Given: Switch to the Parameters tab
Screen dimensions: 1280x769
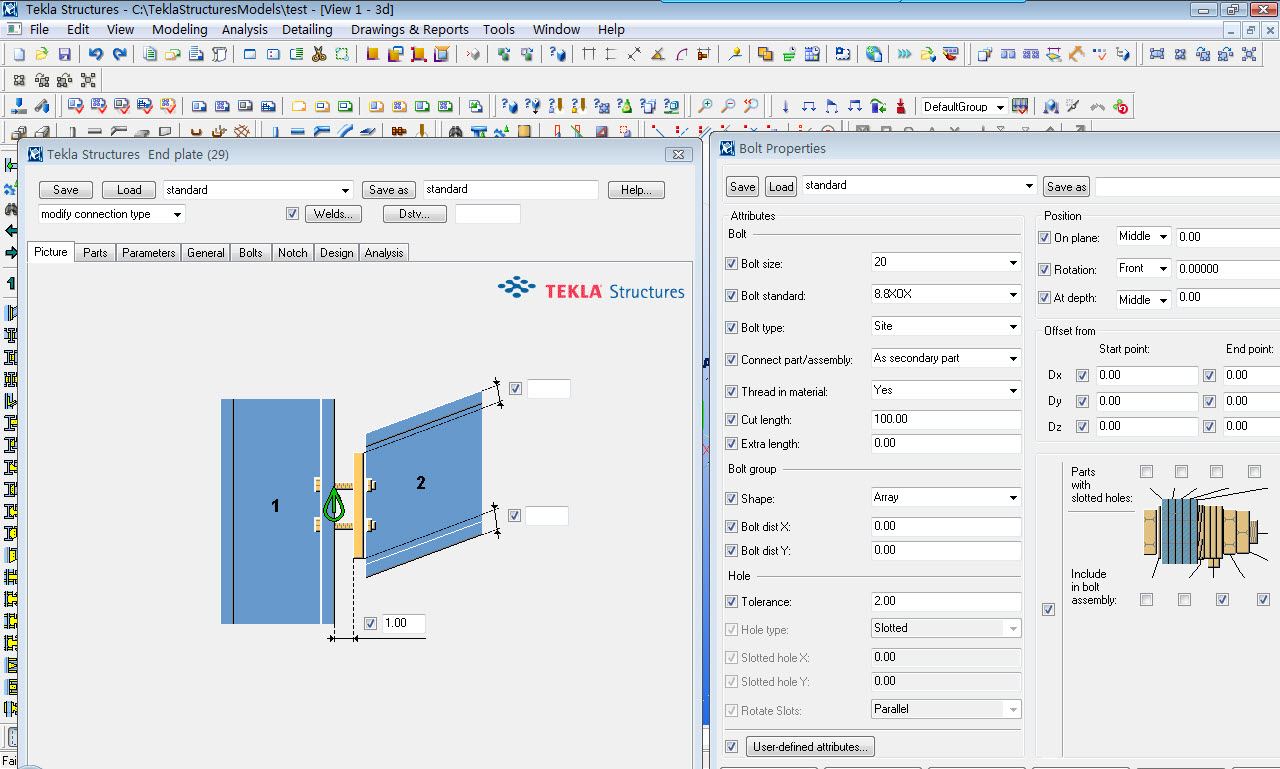Looking at the screenshot, I should coord(148,253).
